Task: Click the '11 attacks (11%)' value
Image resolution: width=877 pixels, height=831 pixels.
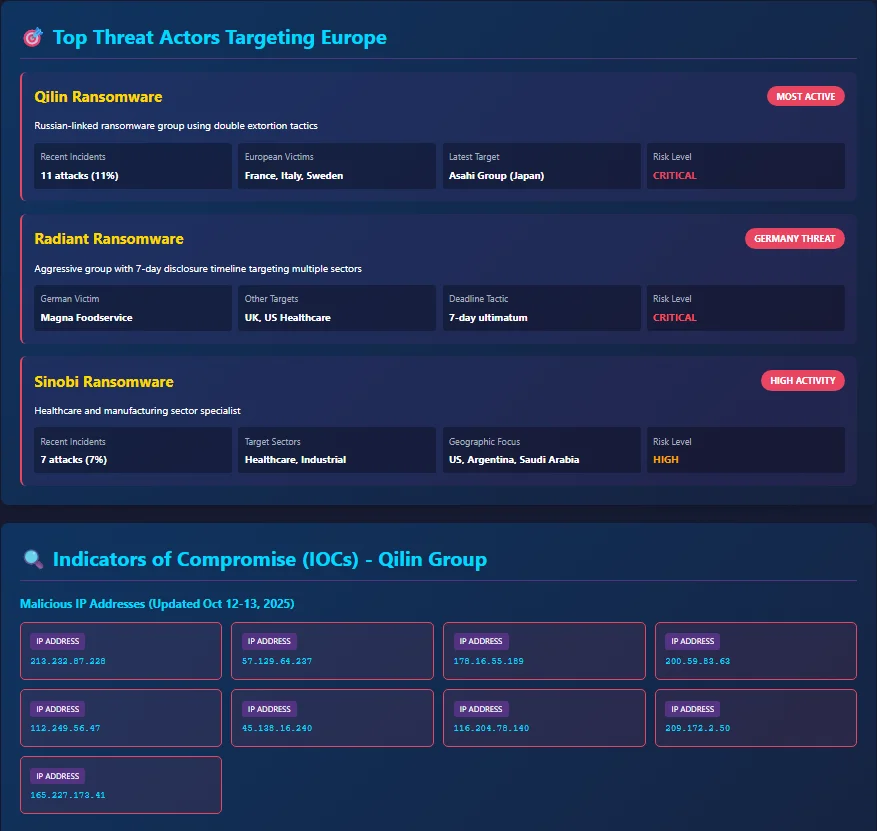Action: pos(79,176)
